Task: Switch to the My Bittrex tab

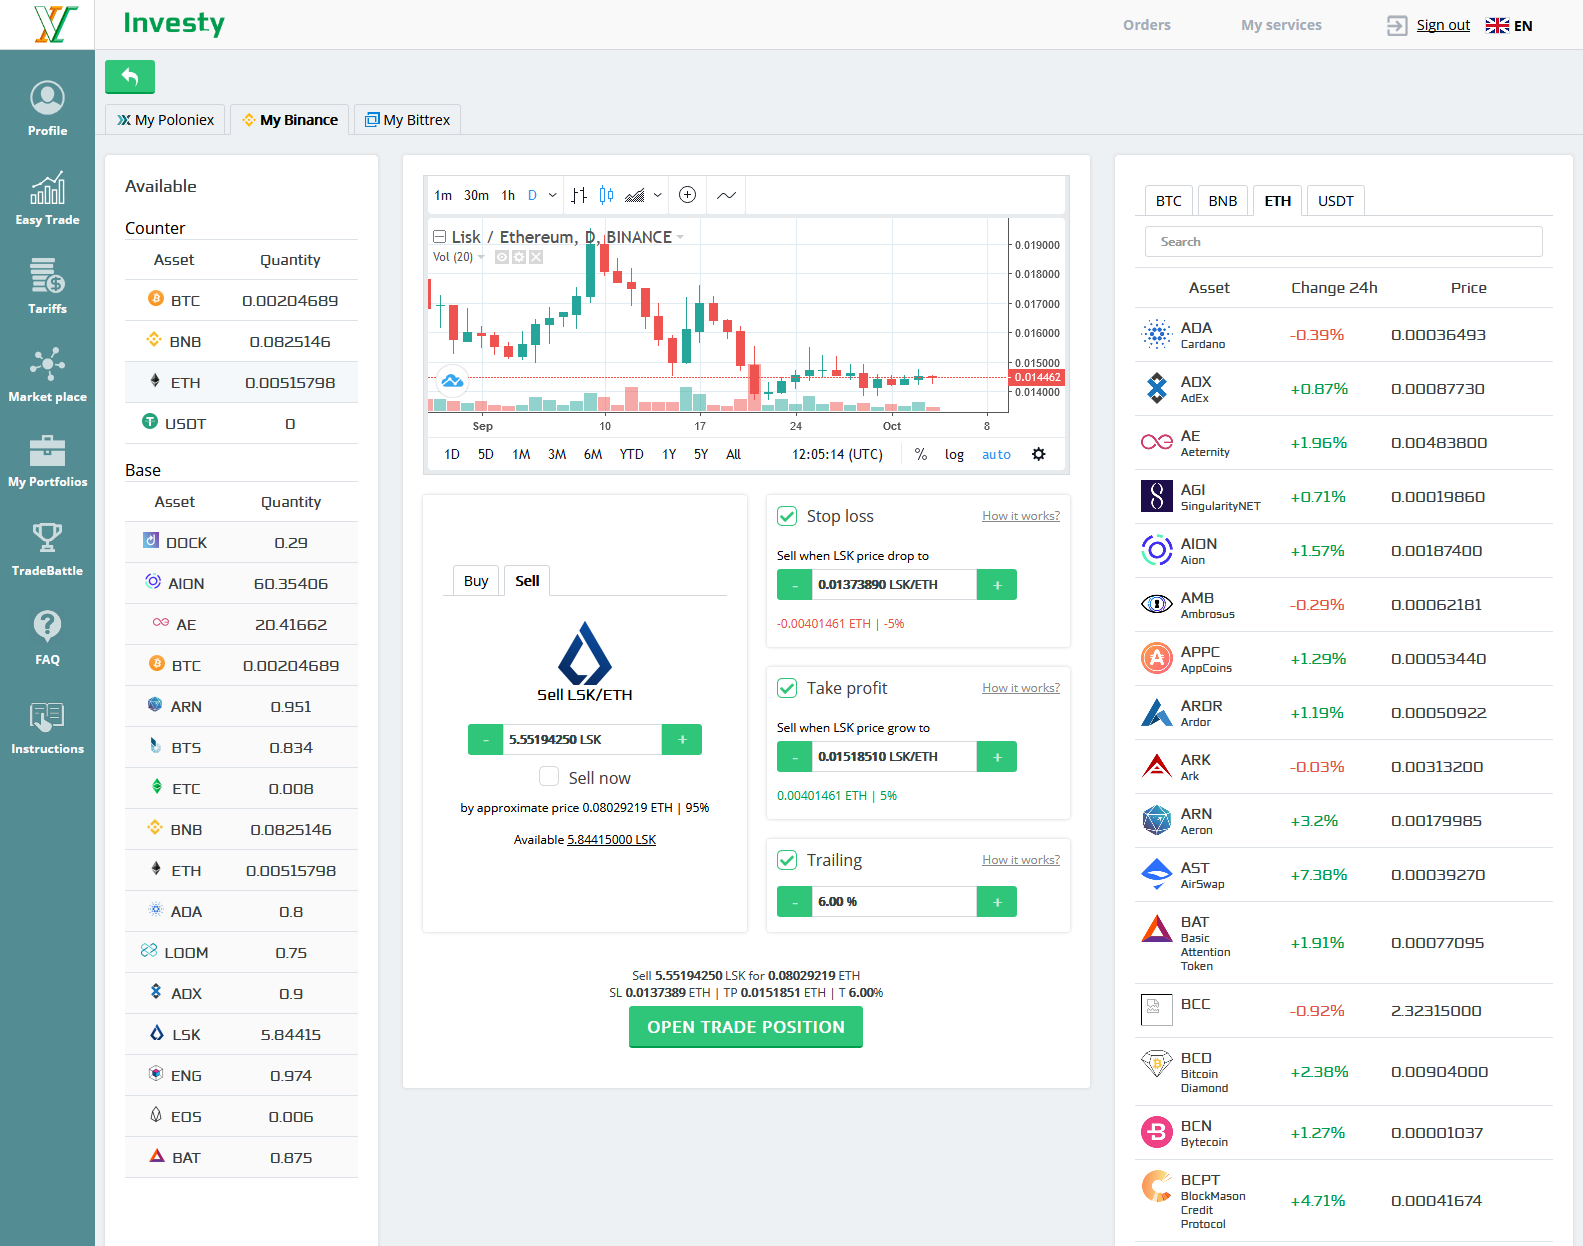Action: pos(408,120)
